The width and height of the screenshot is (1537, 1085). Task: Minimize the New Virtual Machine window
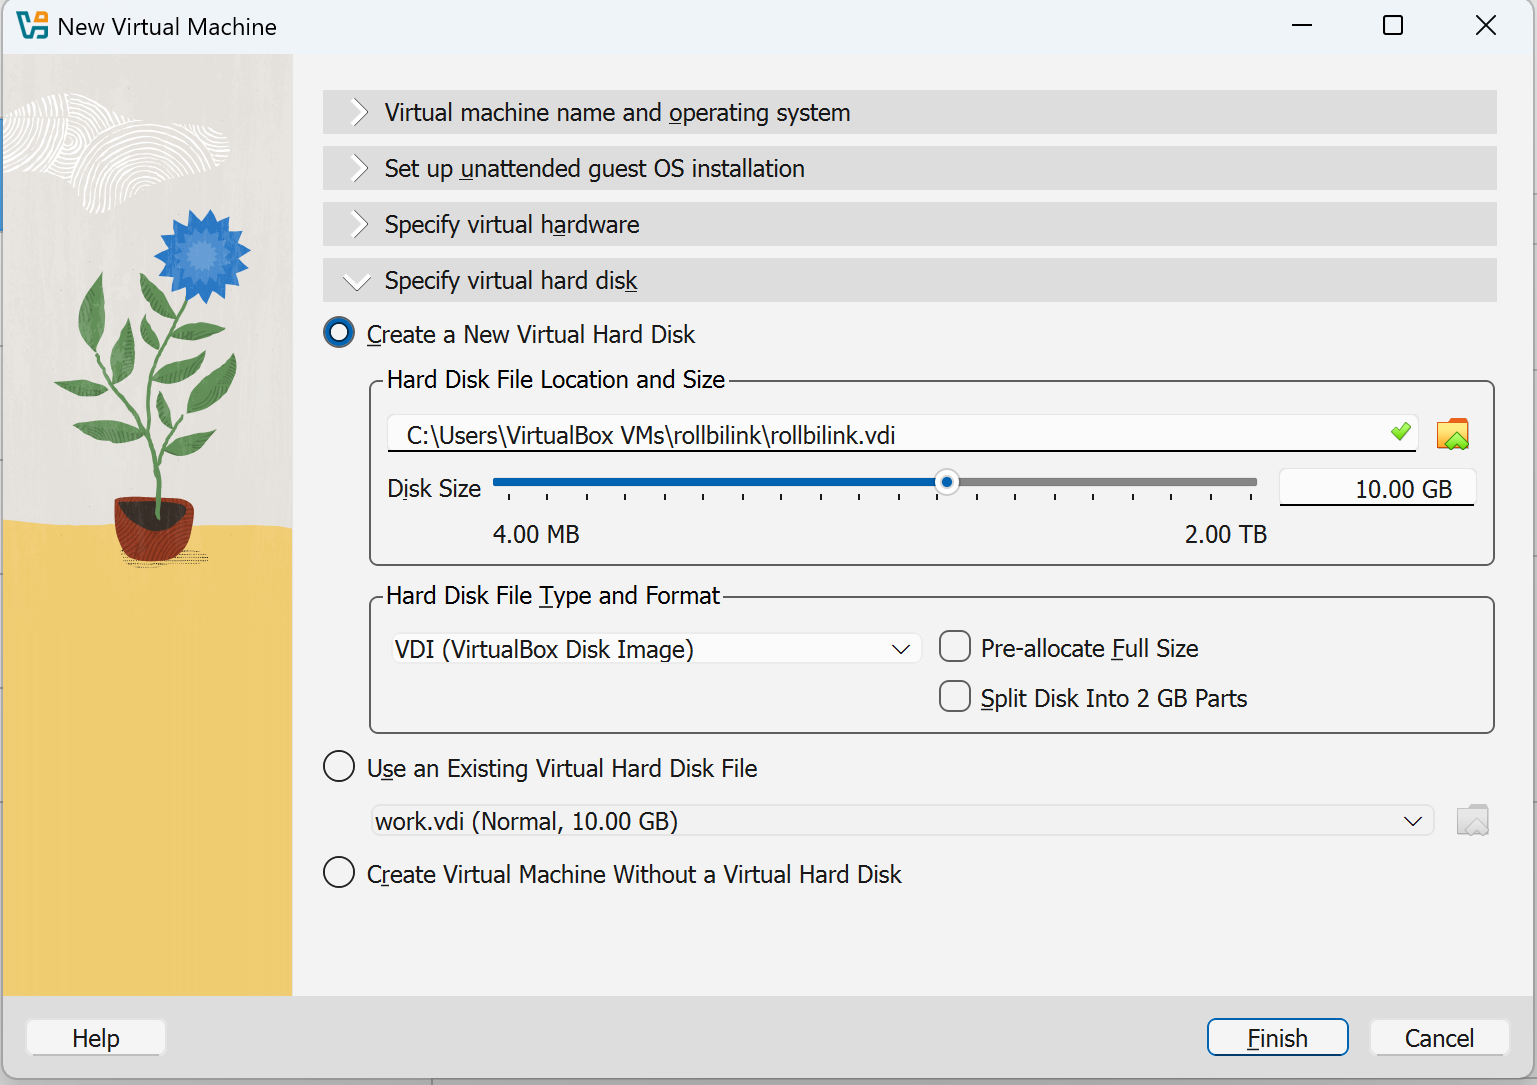[x=1302, y=25]
